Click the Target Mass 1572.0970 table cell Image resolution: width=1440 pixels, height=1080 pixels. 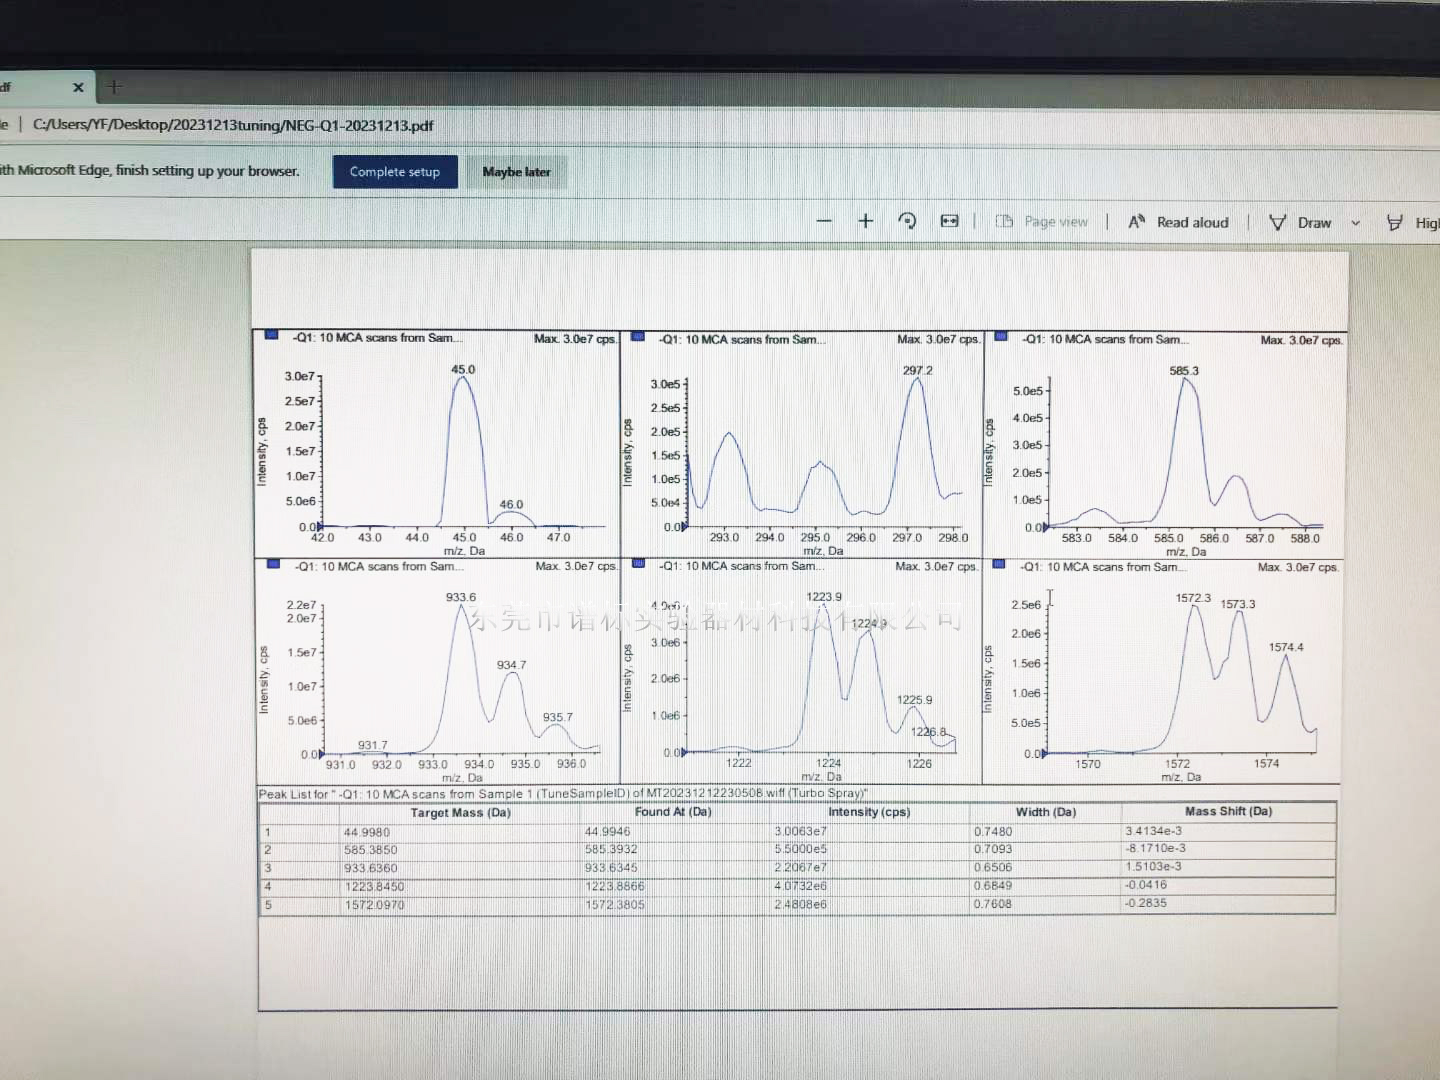pyautogui.click(x=374, y=905)
